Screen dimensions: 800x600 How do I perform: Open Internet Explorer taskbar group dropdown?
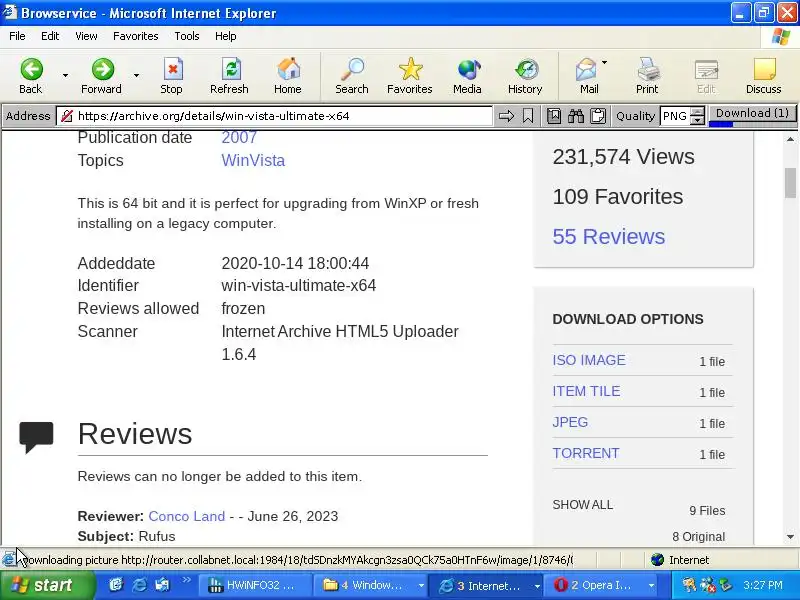[x=537, y=586]
